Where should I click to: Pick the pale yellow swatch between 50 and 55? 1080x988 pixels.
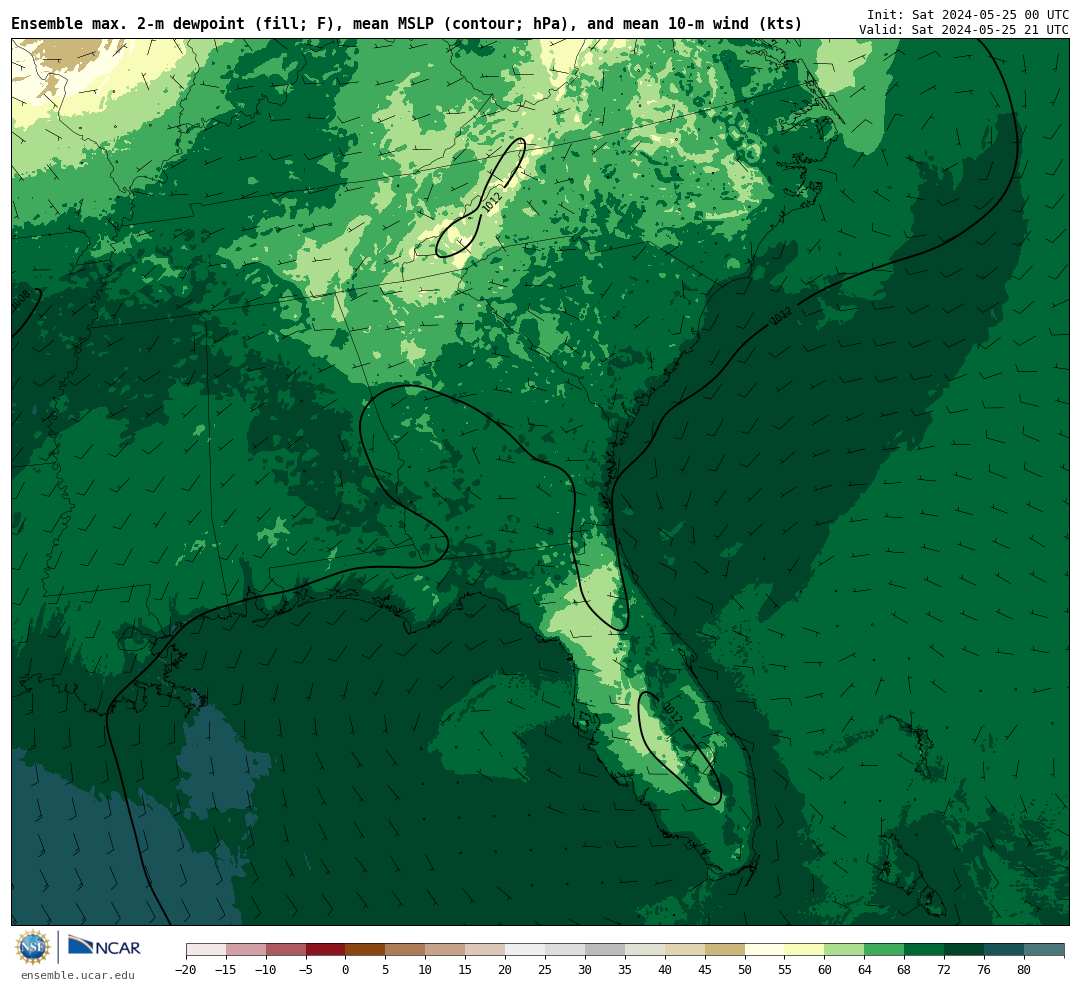765,950
